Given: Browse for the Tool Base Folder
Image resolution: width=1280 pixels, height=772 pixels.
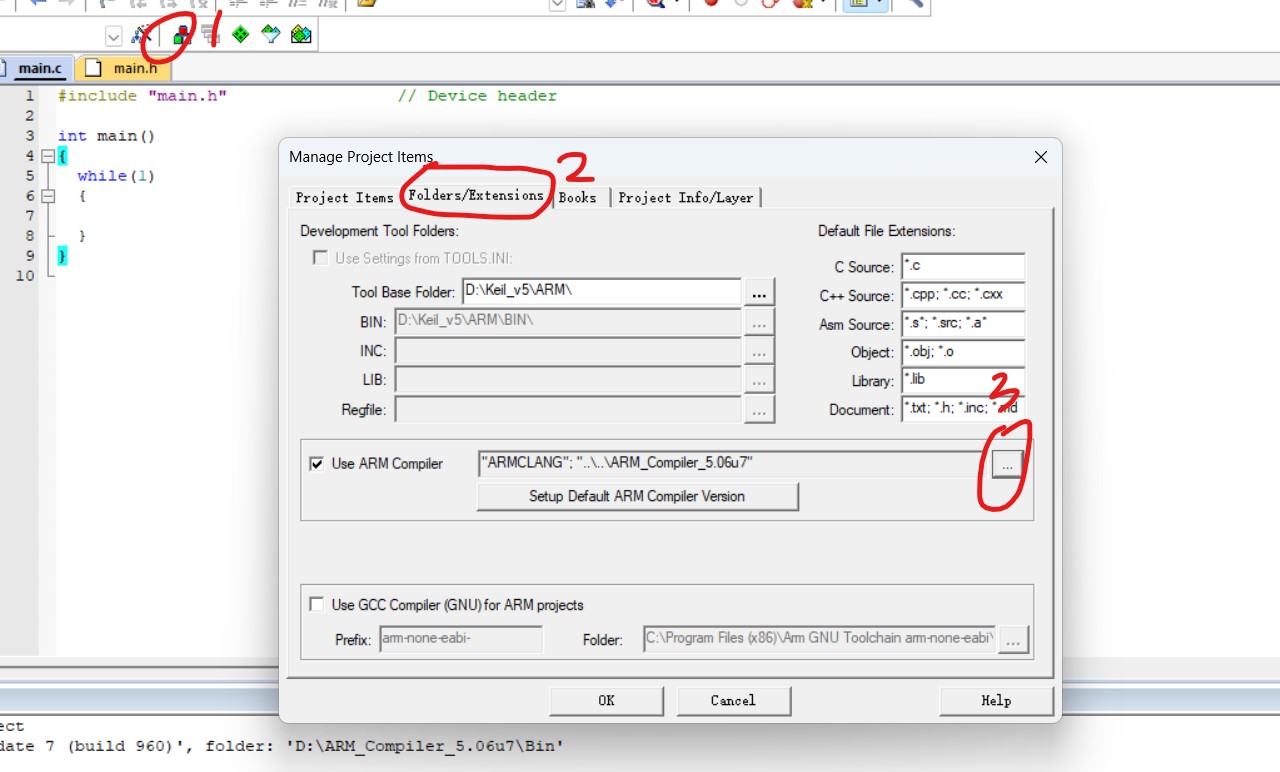Looking at the screenshot, I should pyautogui.click(x=760, y=293).
